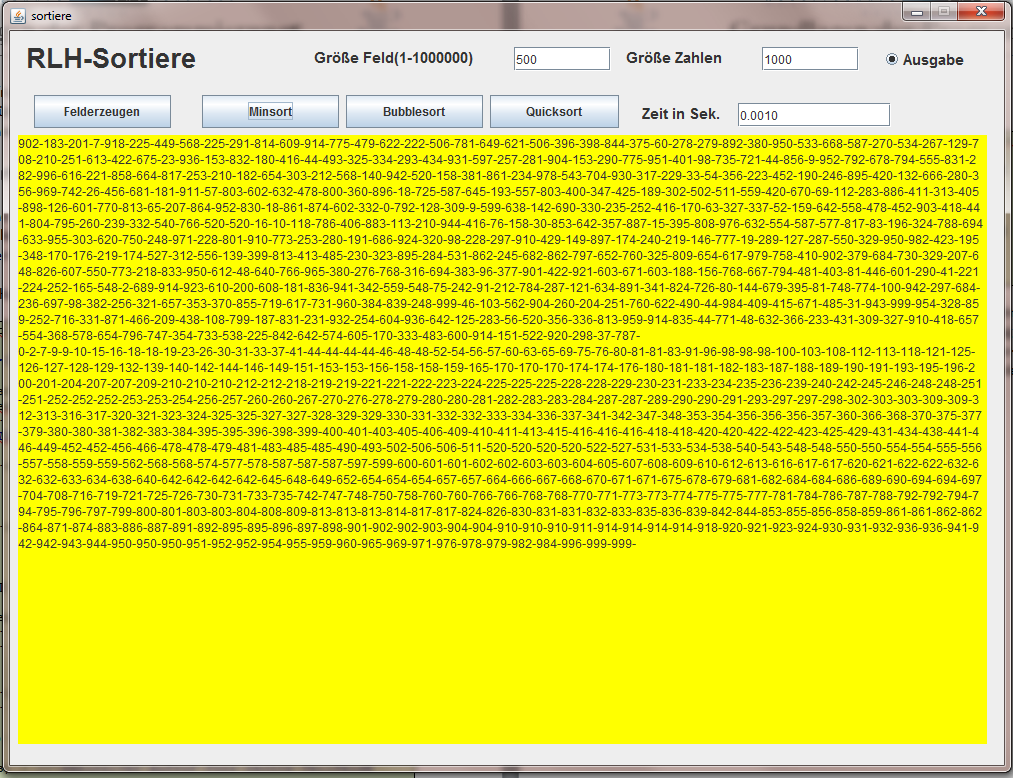The height and width of the screenshot is (778, 1013).
Task: Click the sortiere title bar text
Action: 51,16
